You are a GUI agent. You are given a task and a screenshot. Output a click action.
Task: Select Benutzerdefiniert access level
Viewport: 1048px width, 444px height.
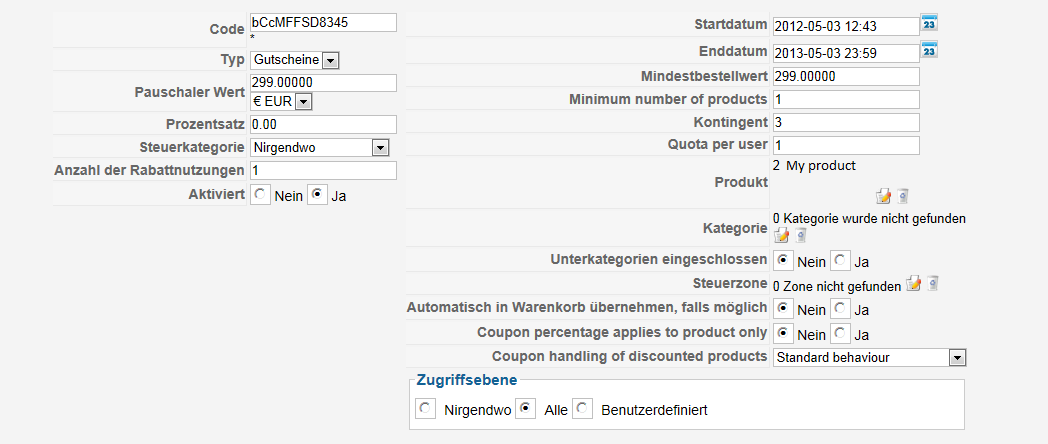(x=584, y=409)
